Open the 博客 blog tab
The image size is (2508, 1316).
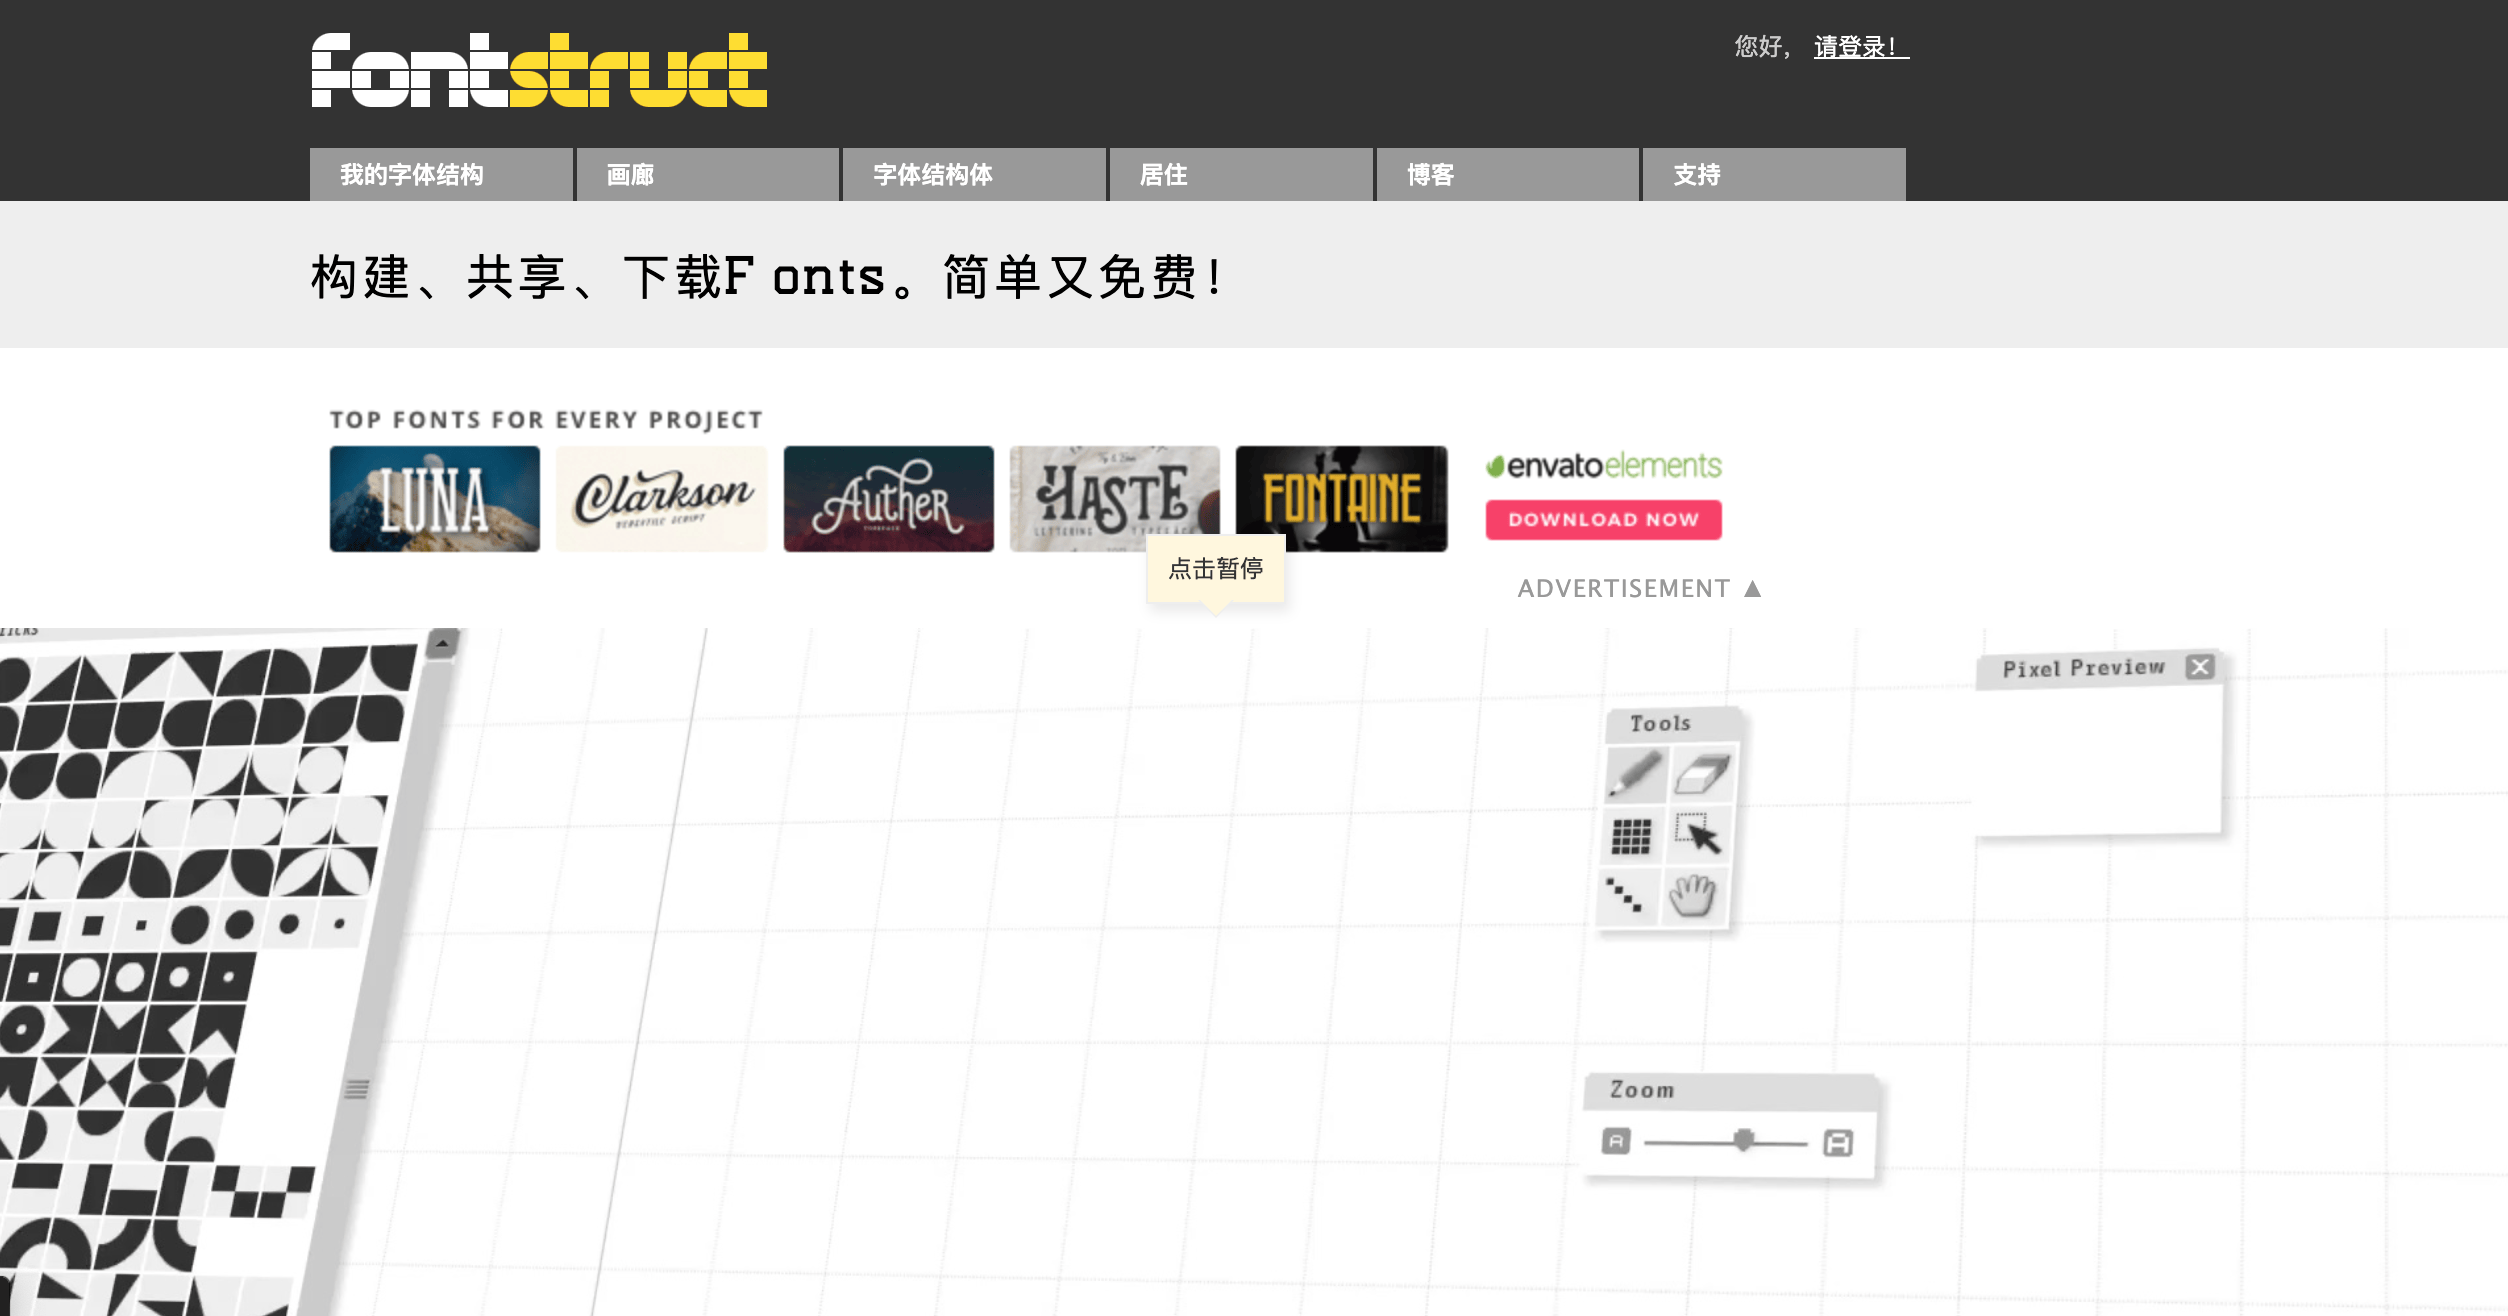click(x=1508, y=175)
